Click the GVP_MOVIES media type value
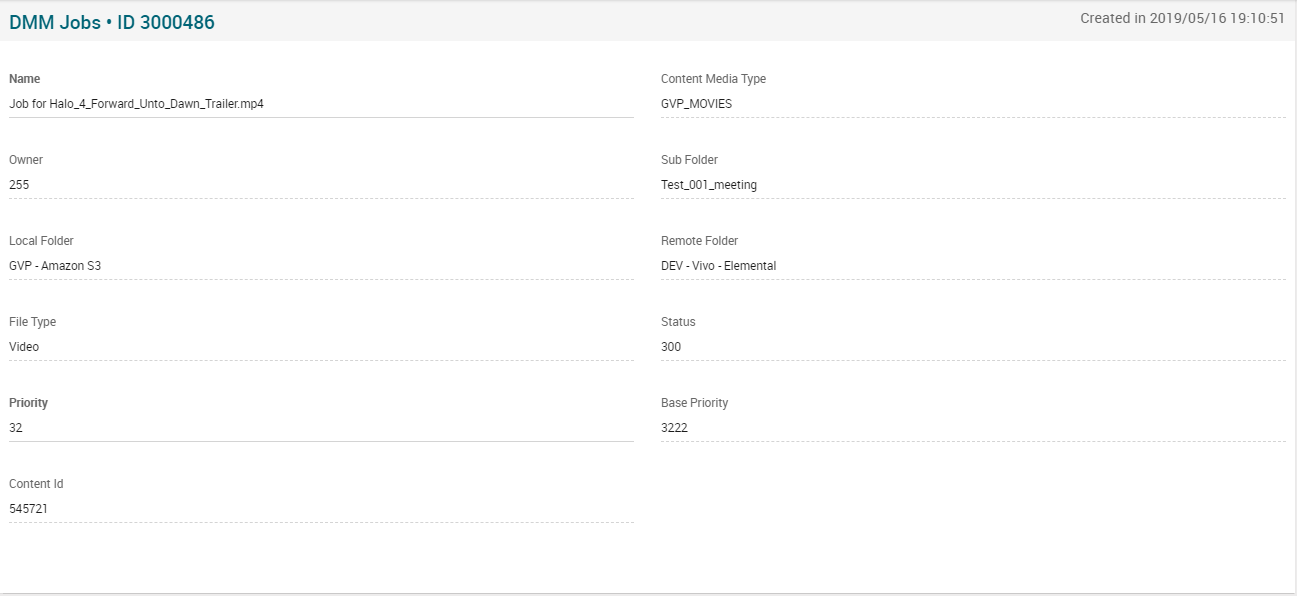The height and width of the screenshot is (596, 1297). [x=696, y=104]
